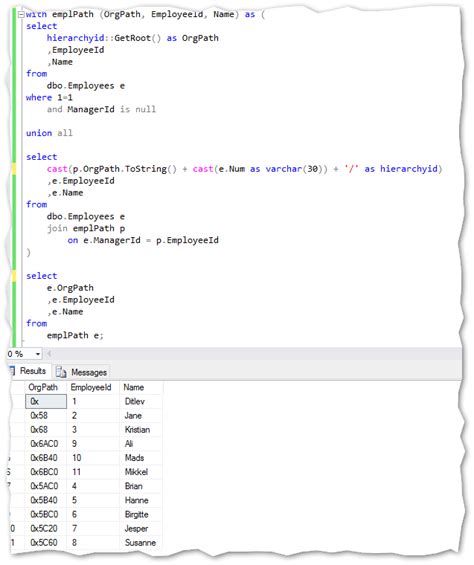Click 'hierarchyid::GetRoot()' in the code
The image size is (474, 565).
pyautogui.click(x=104, y=38)
